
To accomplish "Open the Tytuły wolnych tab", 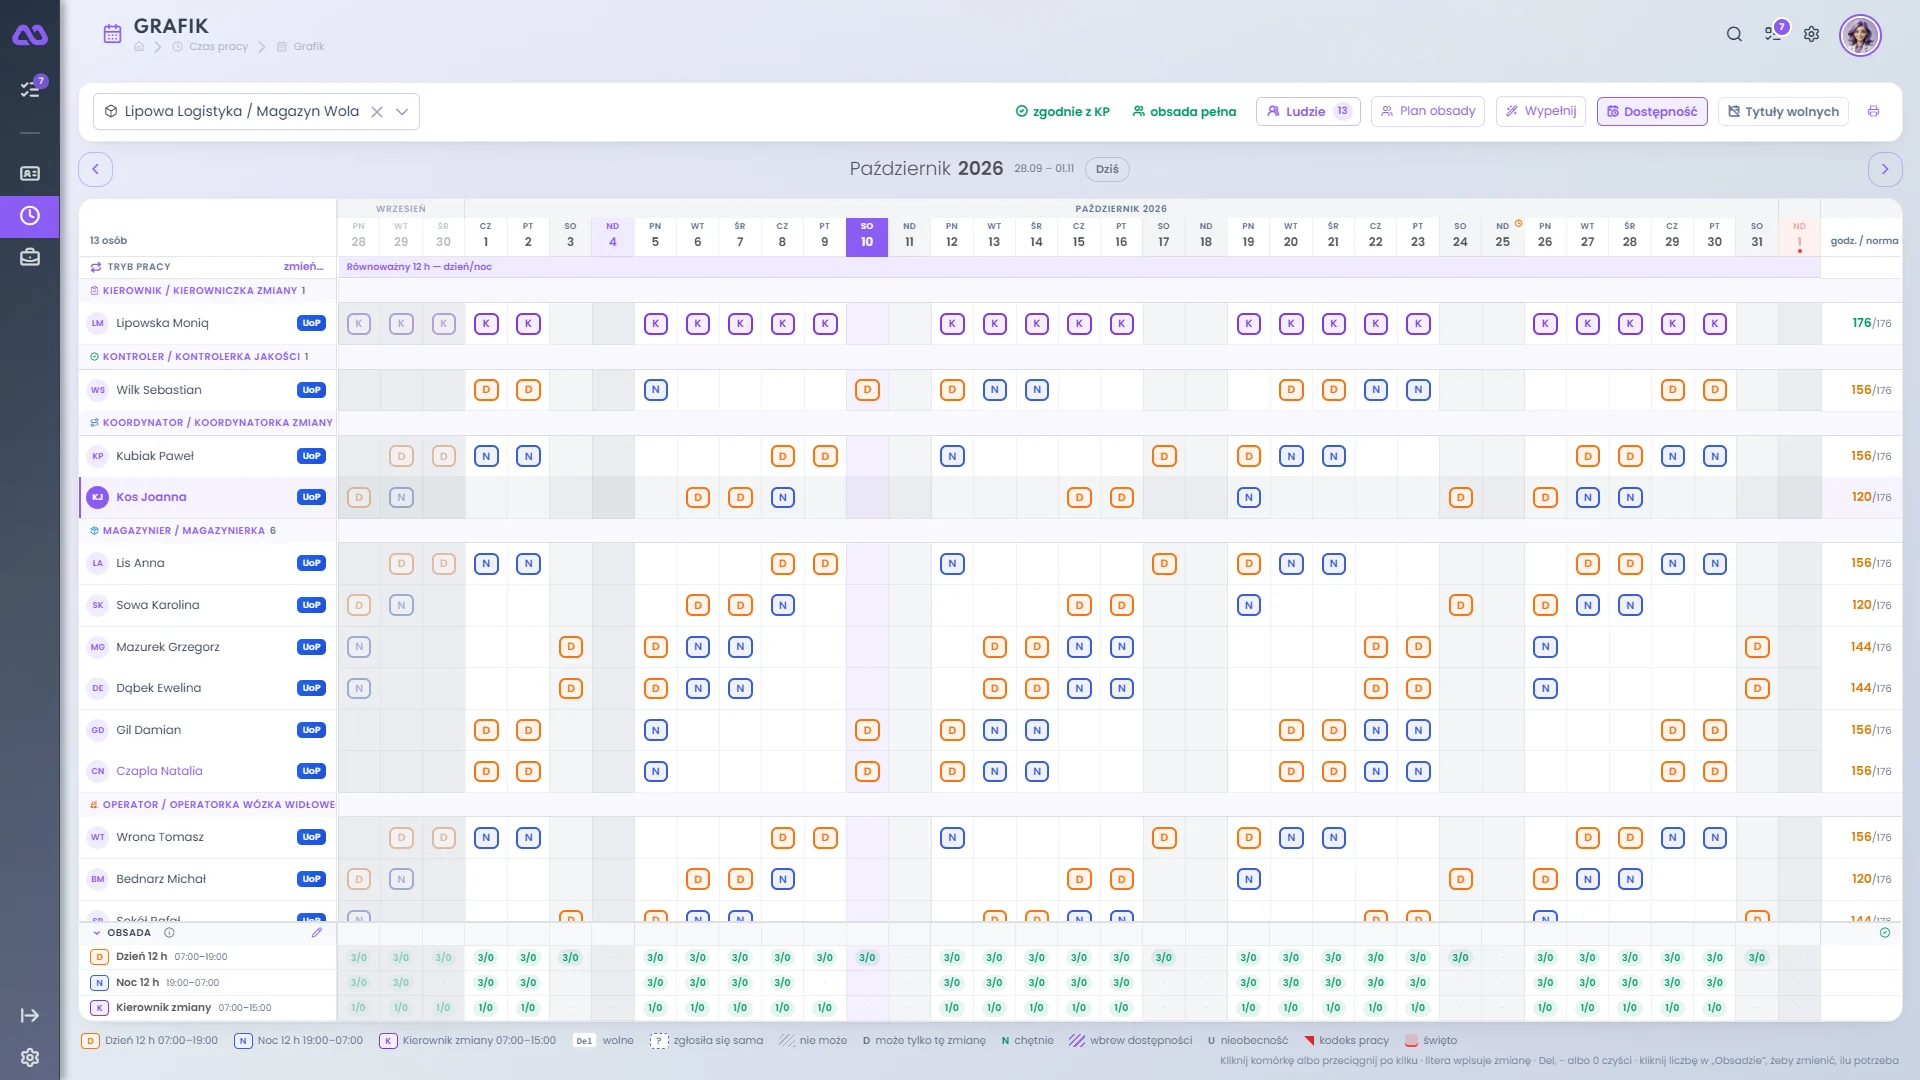I will click(1783, 111).
